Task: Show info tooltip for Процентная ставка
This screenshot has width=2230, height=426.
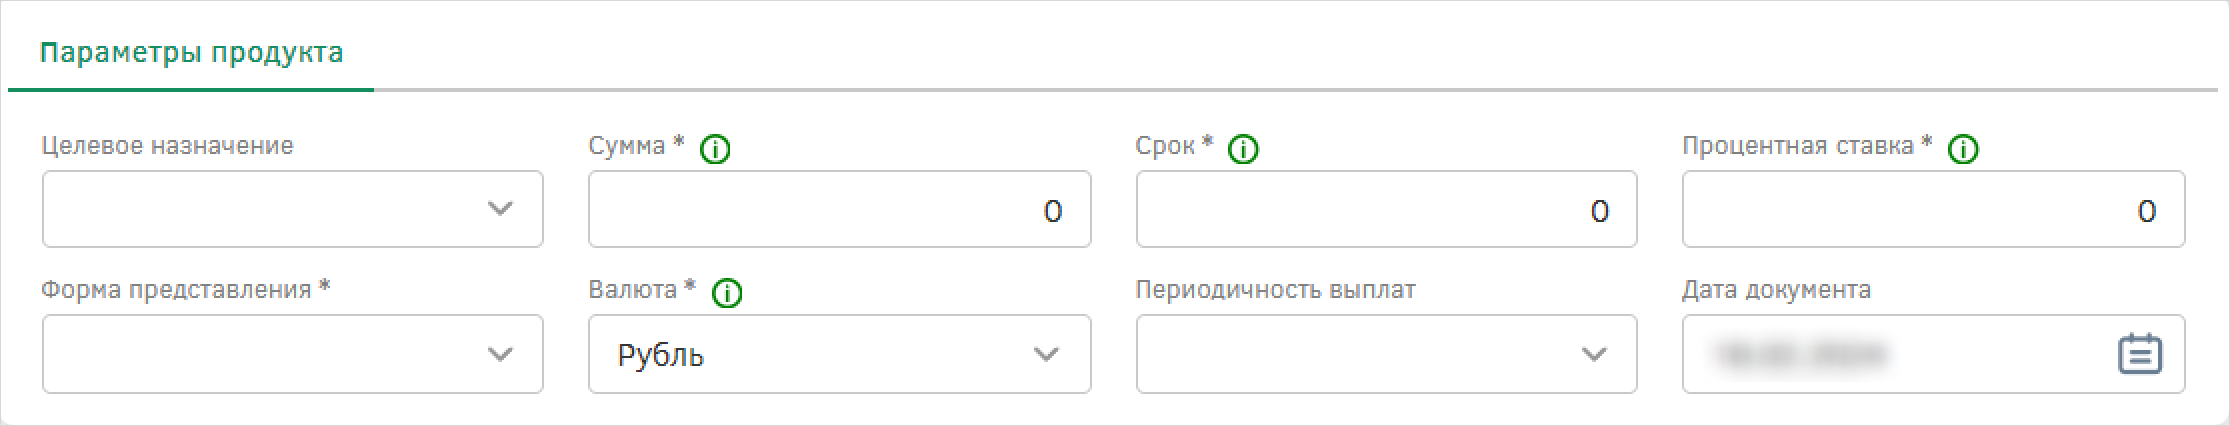Action: point(1964,150)
